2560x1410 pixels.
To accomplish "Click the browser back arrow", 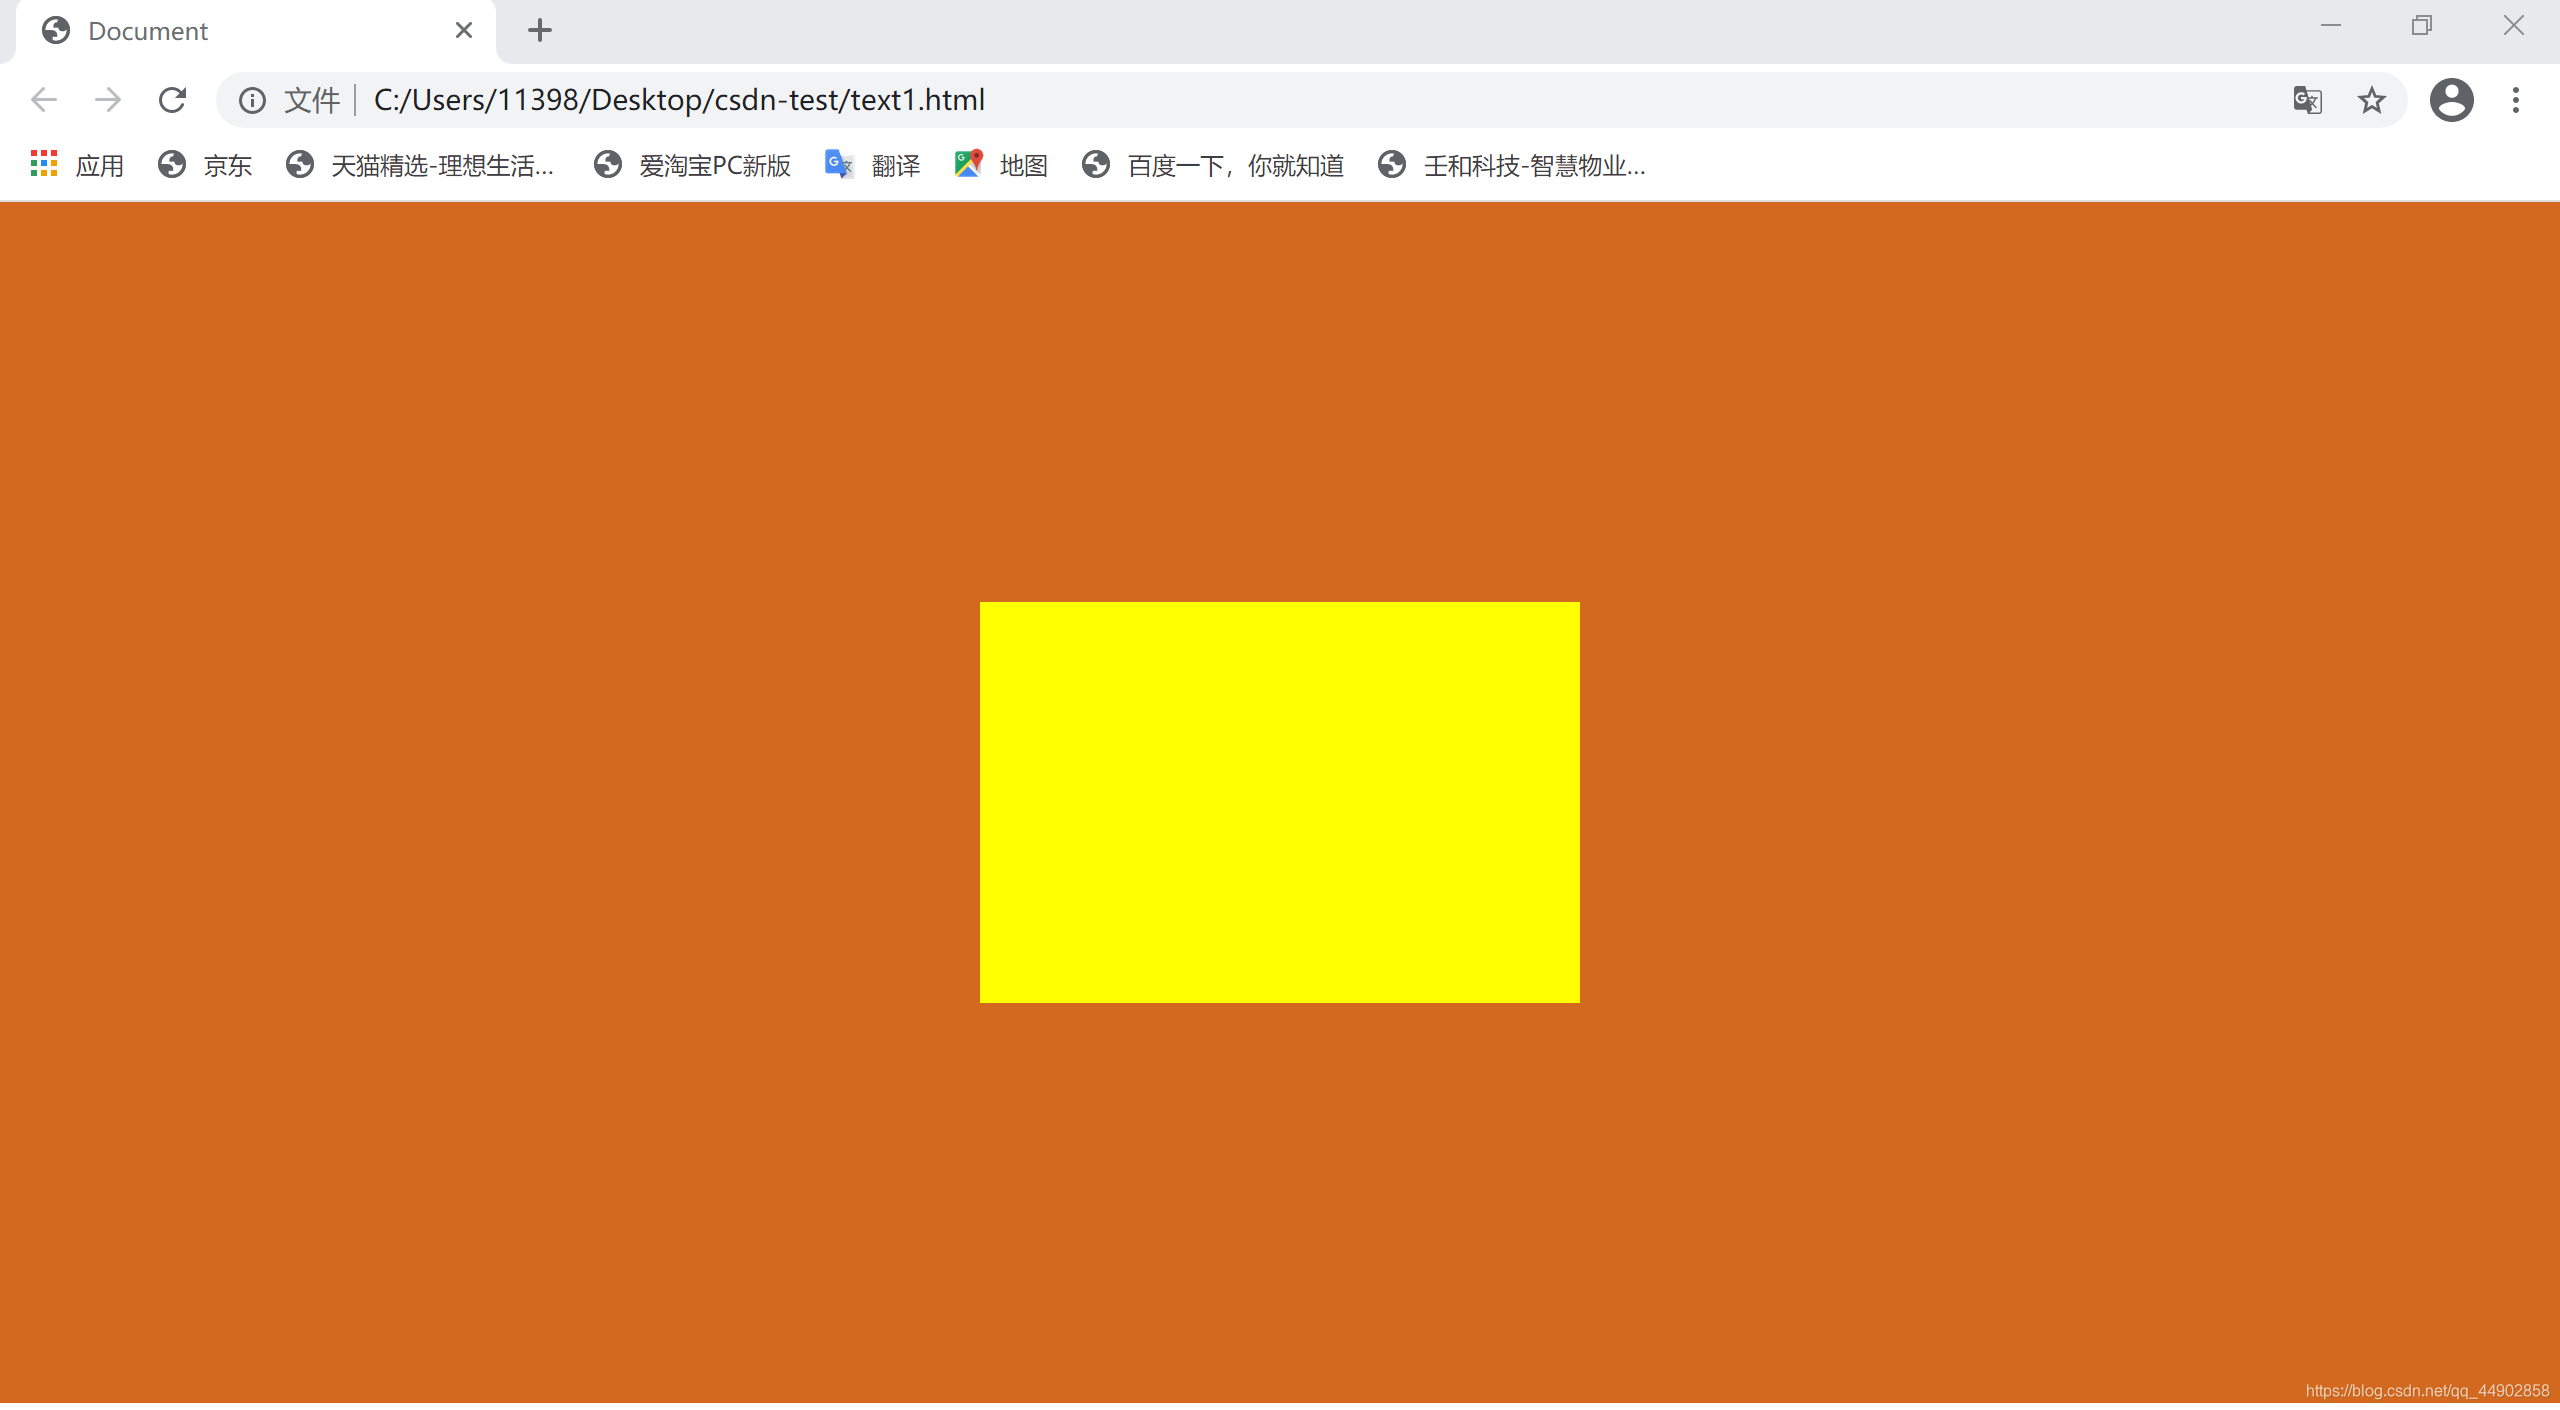I will pyautogui.click(x=44, y=100).
